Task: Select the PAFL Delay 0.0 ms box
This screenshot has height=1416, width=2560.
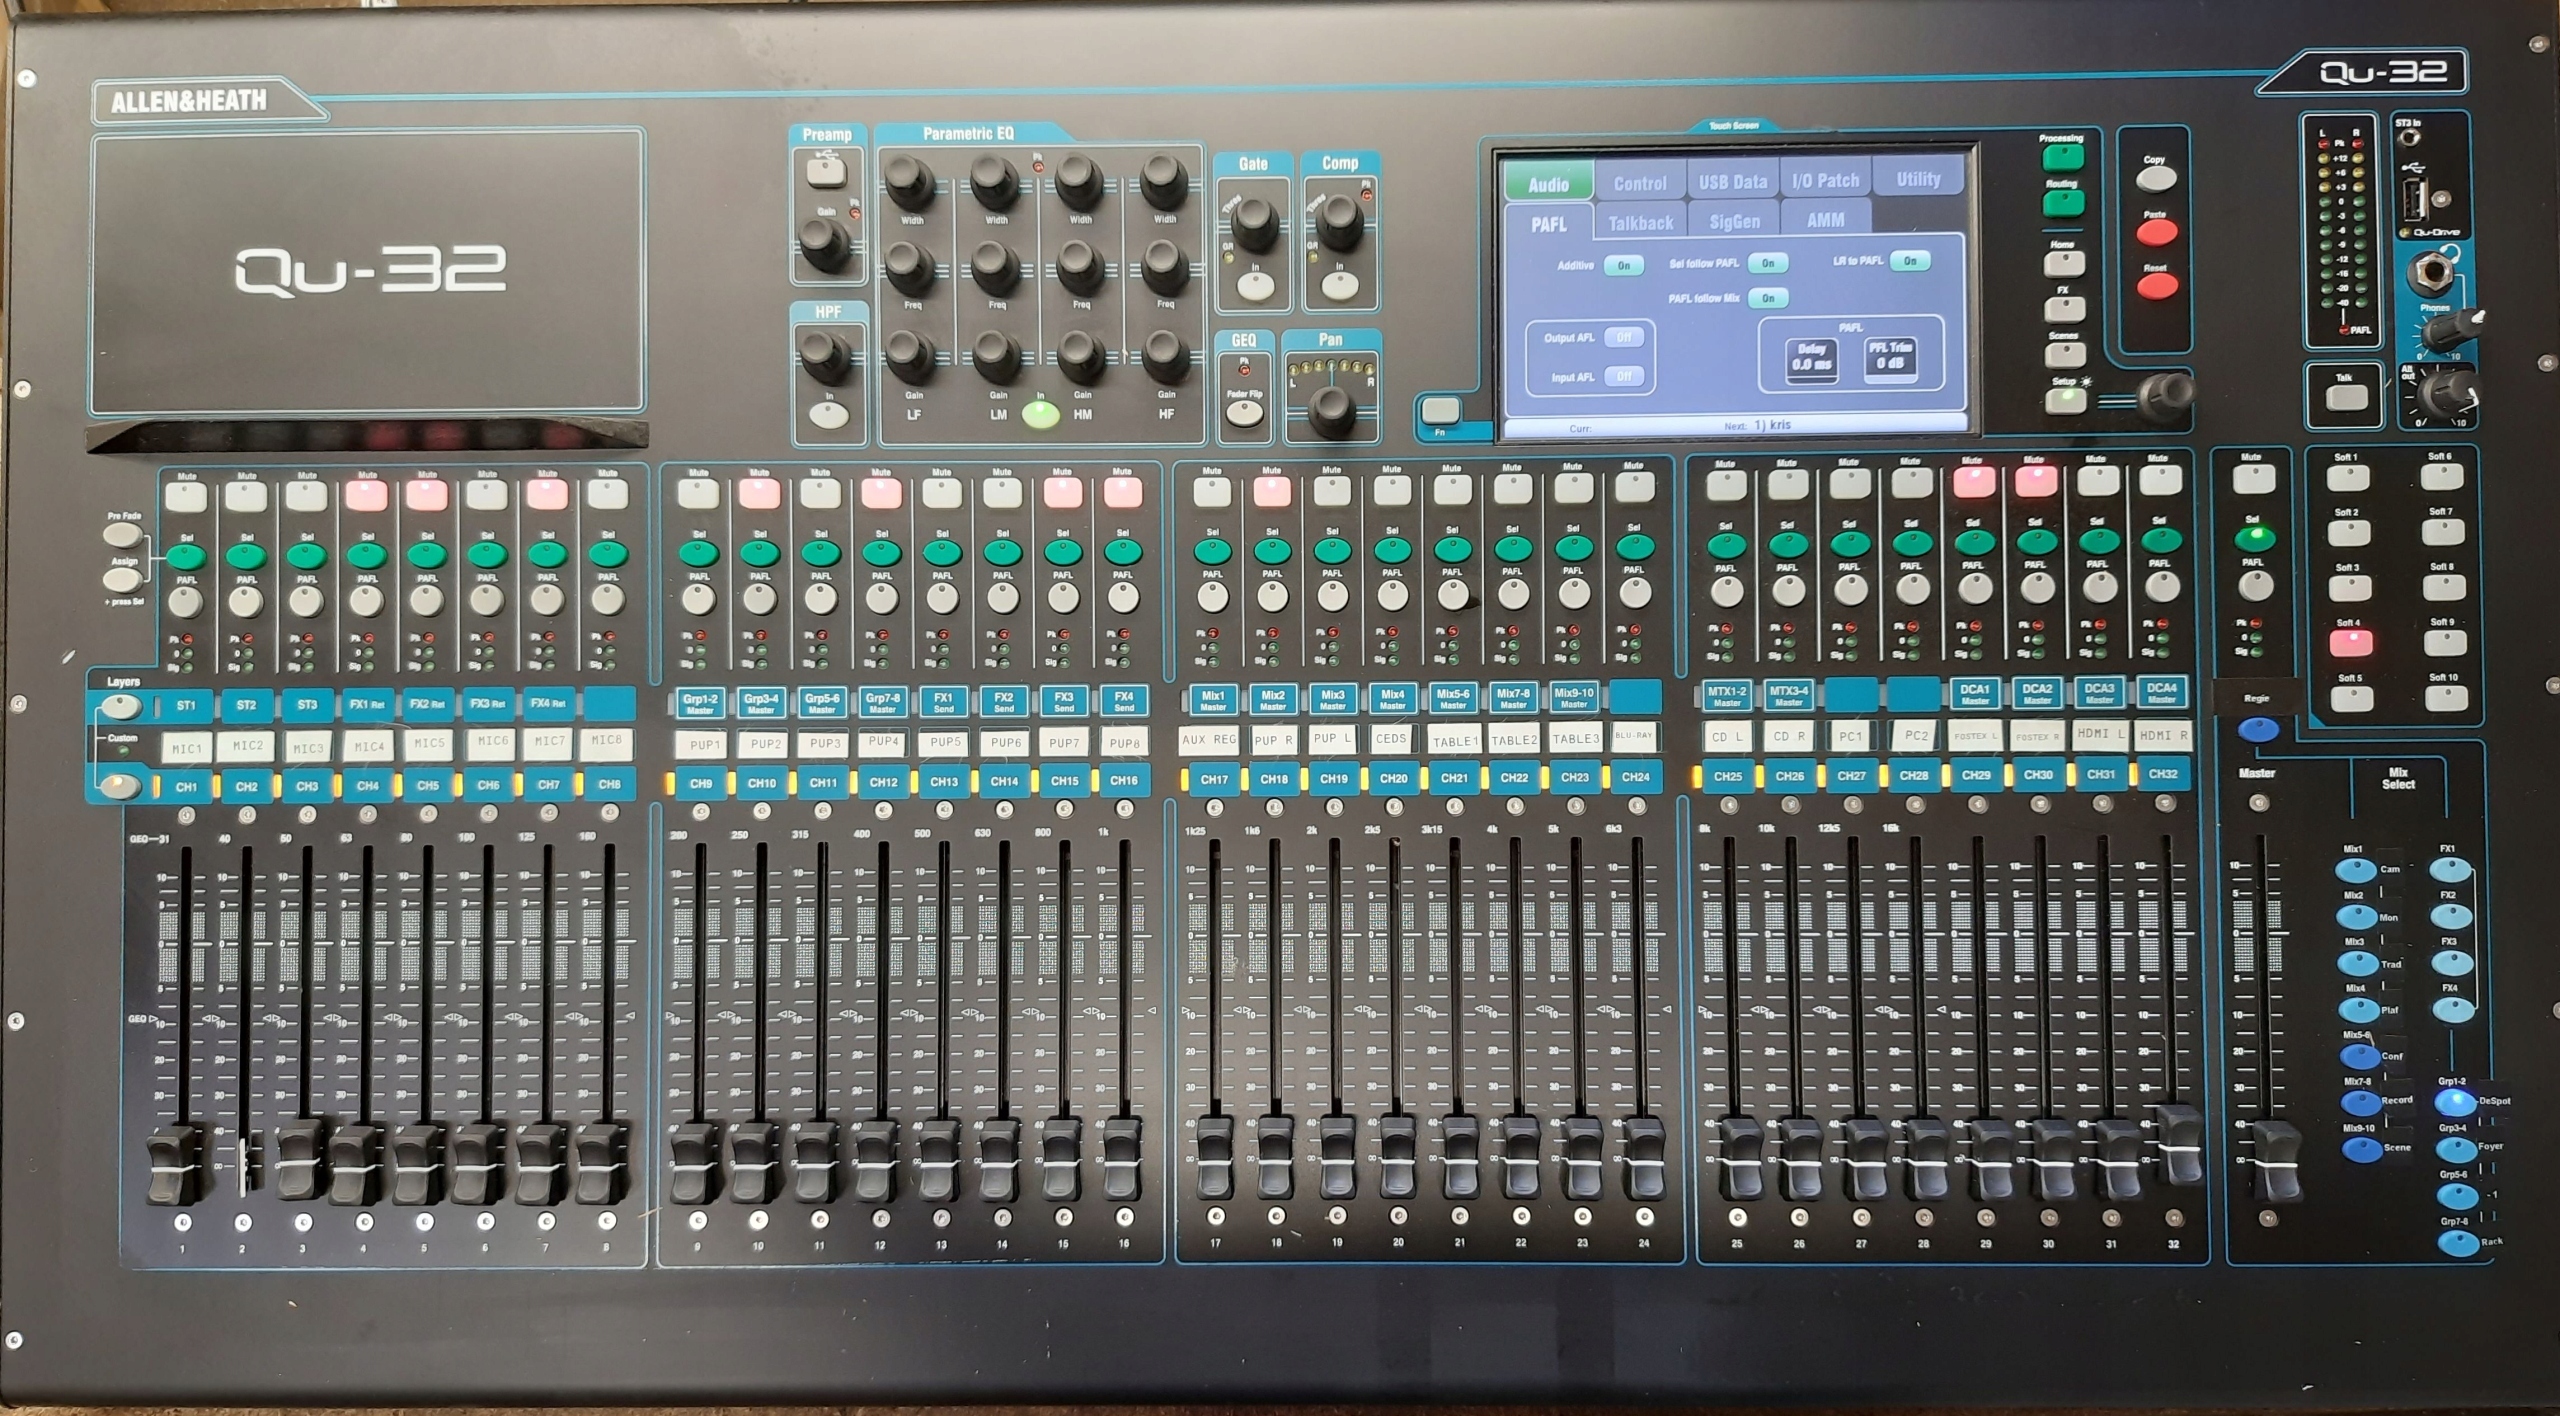Action: click(1812, 358)
